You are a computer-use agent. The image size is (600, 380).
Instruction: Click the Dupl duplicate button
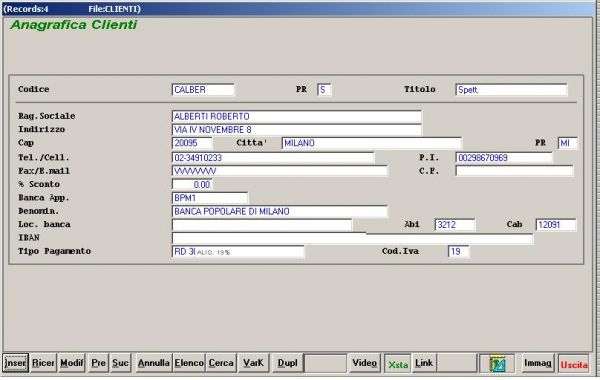(287, 363)
